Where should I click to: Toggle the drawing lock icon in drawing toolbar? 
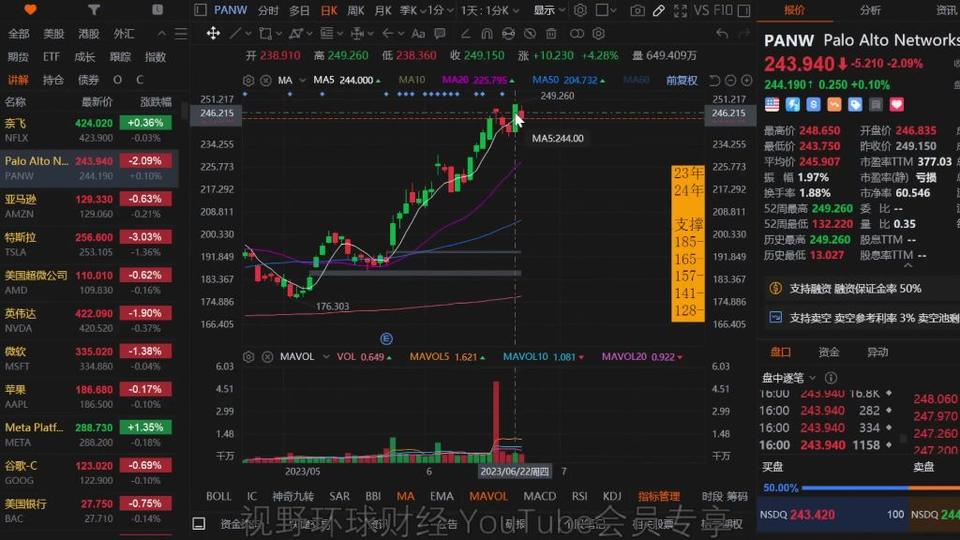[x=508, y=33]
